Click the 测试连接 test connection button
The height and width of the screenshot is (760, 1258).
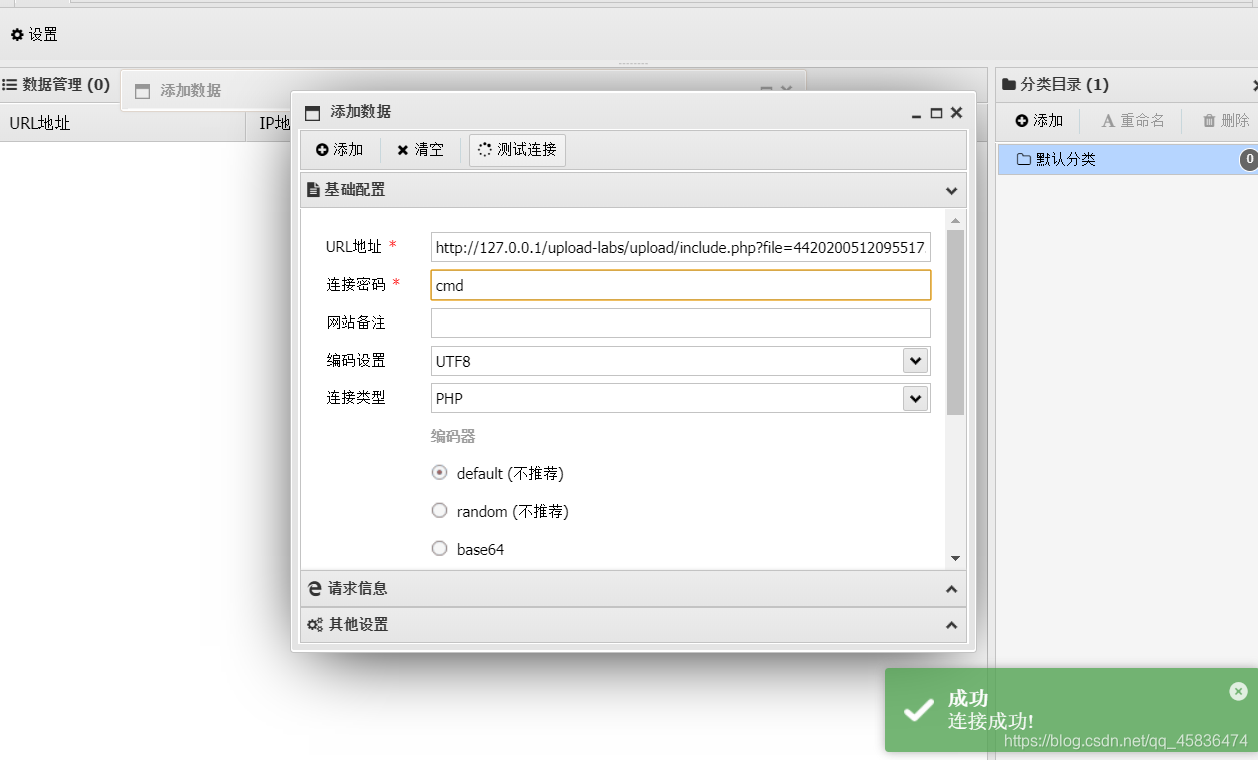(x=517, y=150)
